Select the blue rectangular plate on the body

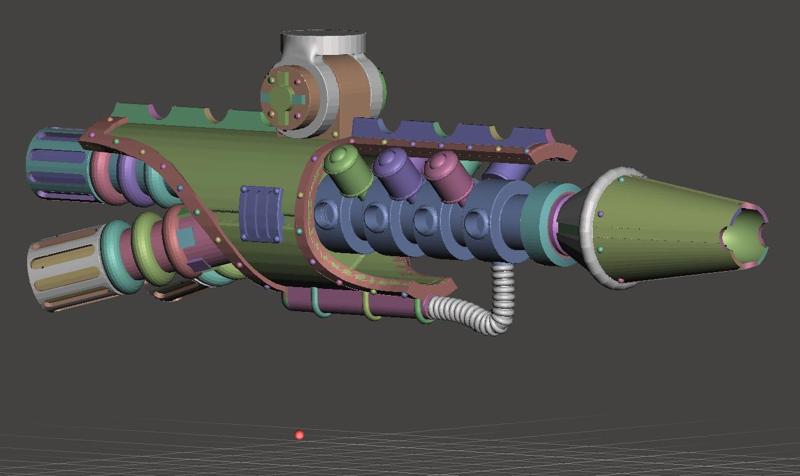(x=261, y=214)
